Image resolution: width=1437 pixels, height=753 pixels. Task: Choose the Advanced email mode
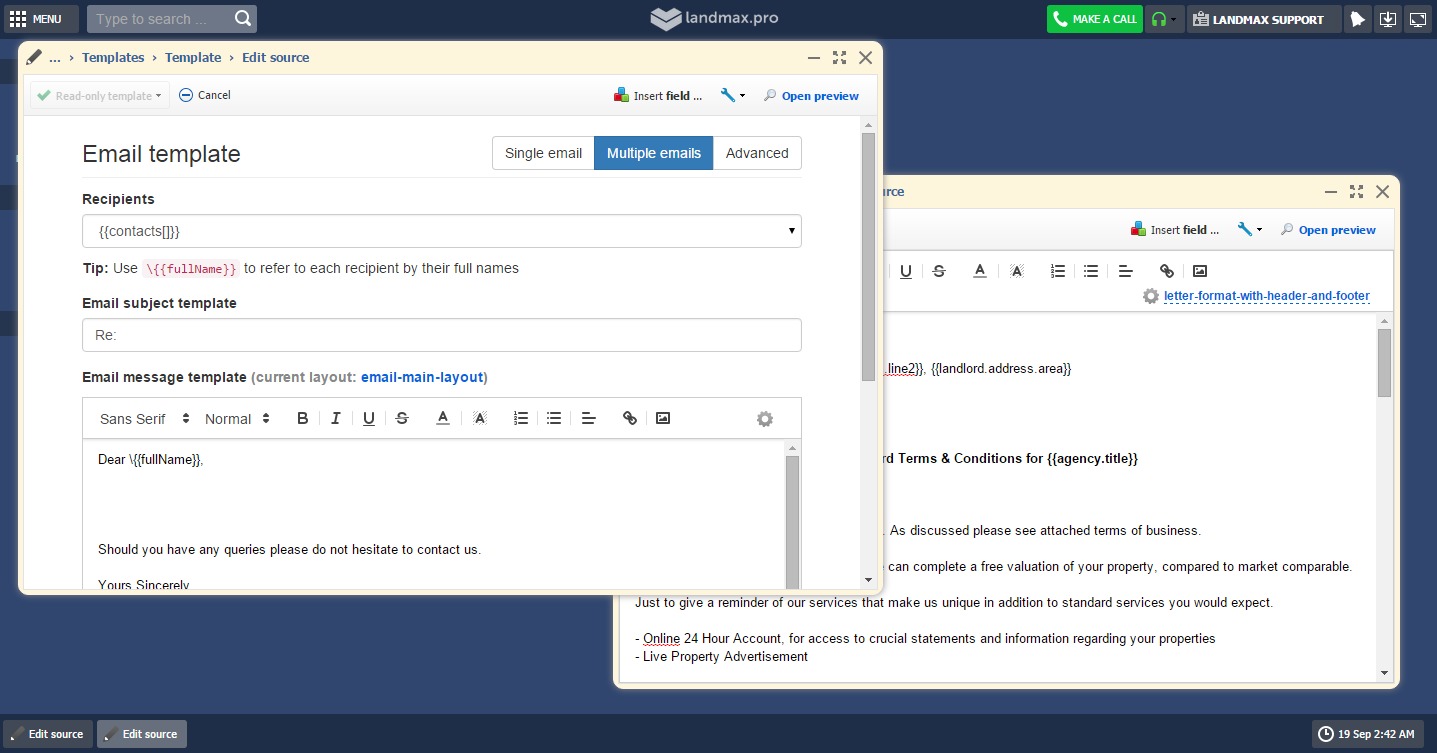pyautogui.click(x=757, y=153)
